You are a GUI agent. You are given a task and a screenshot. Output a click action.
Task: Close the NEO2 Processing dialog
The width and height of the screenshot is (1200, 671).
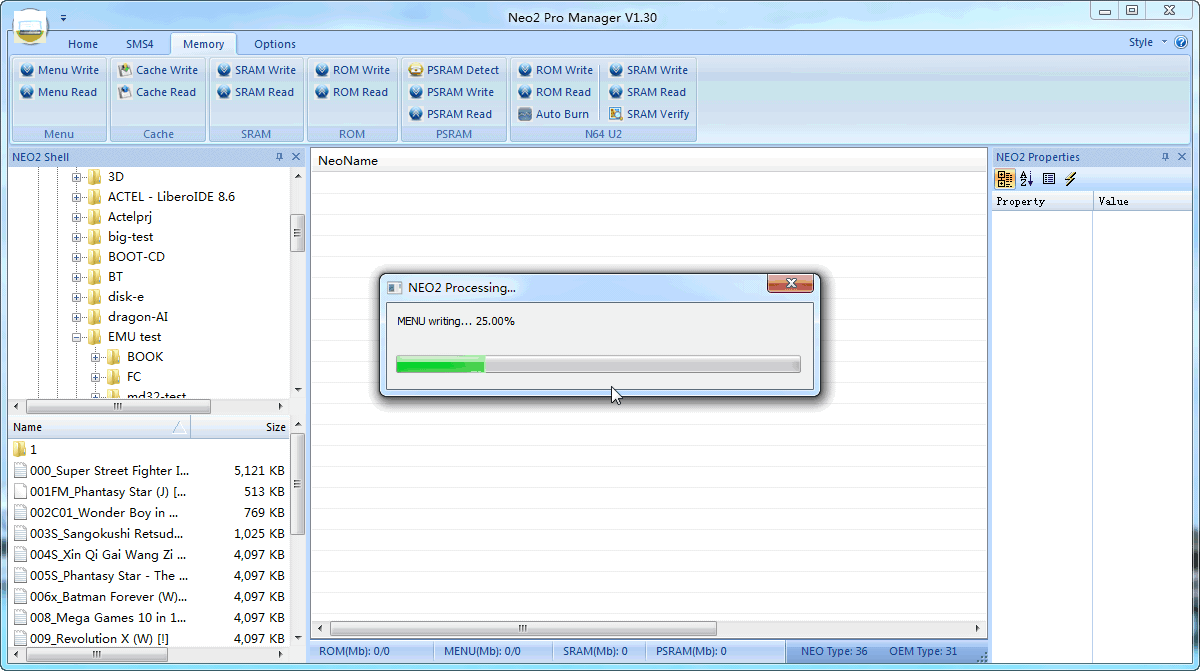click(790, 284)
